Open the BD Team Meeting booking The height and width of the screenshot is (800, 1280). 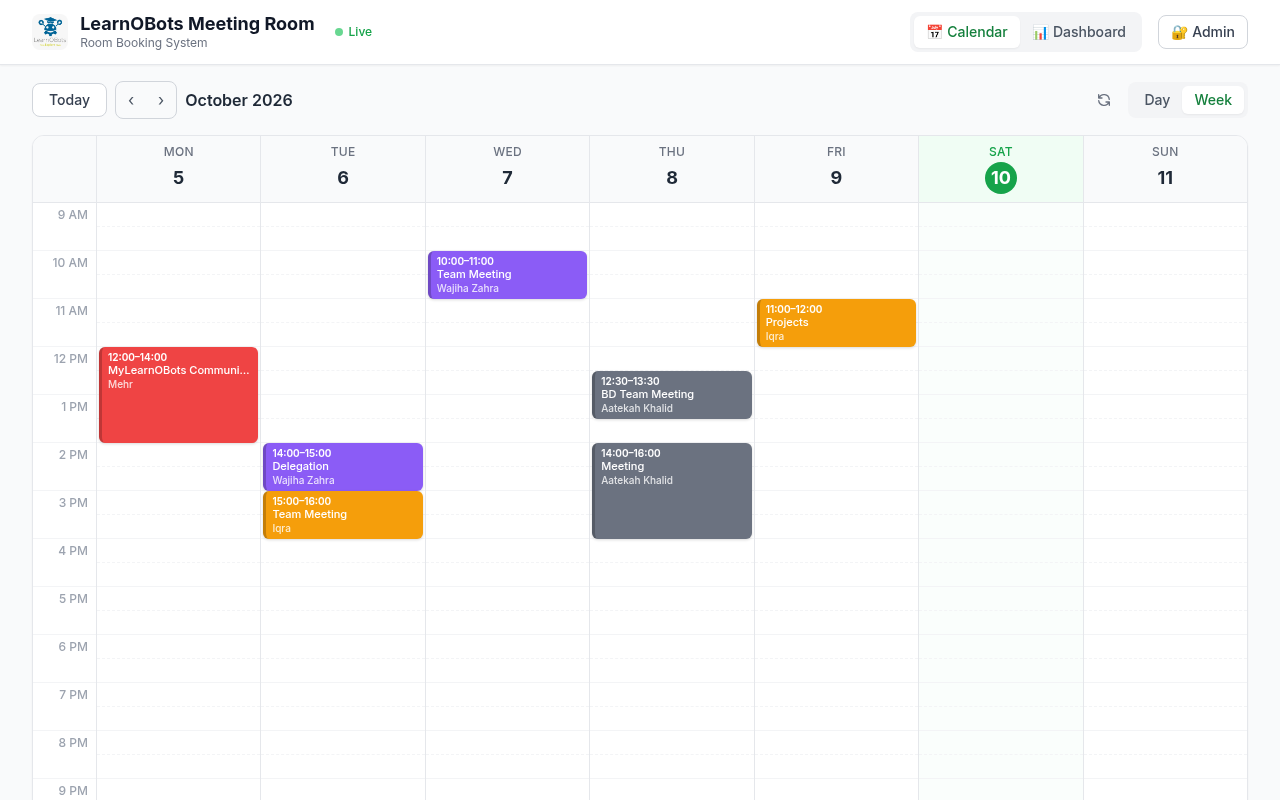[672, 395]
